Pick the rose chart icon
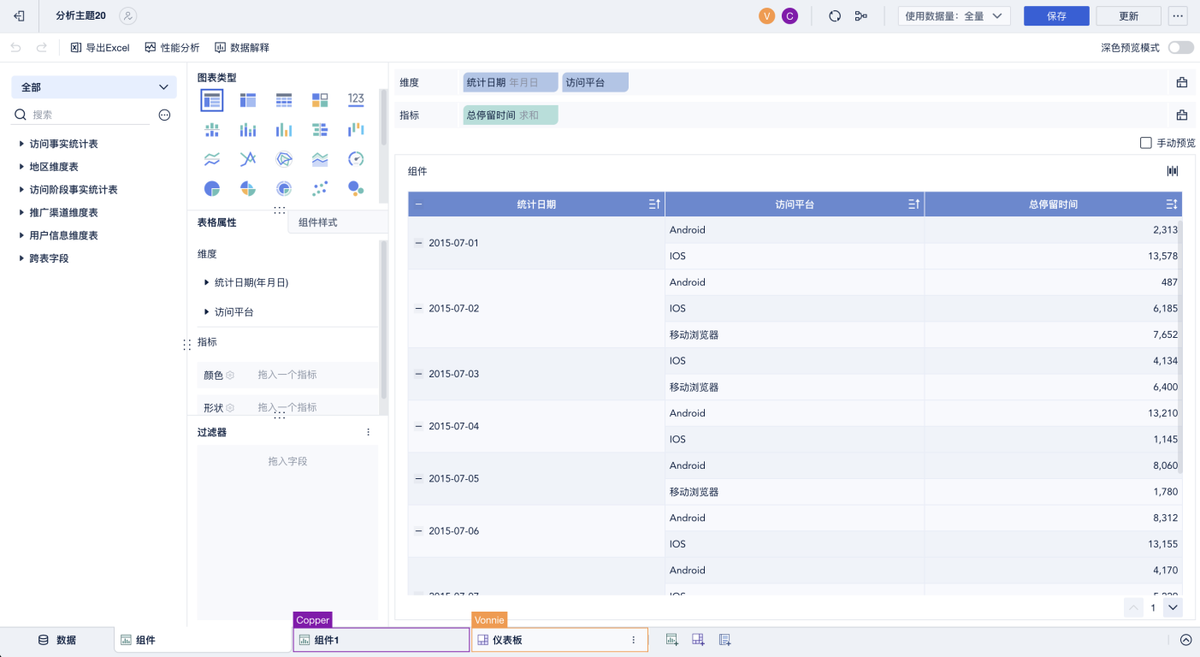Screen dimensions: 1200x657 248,188
